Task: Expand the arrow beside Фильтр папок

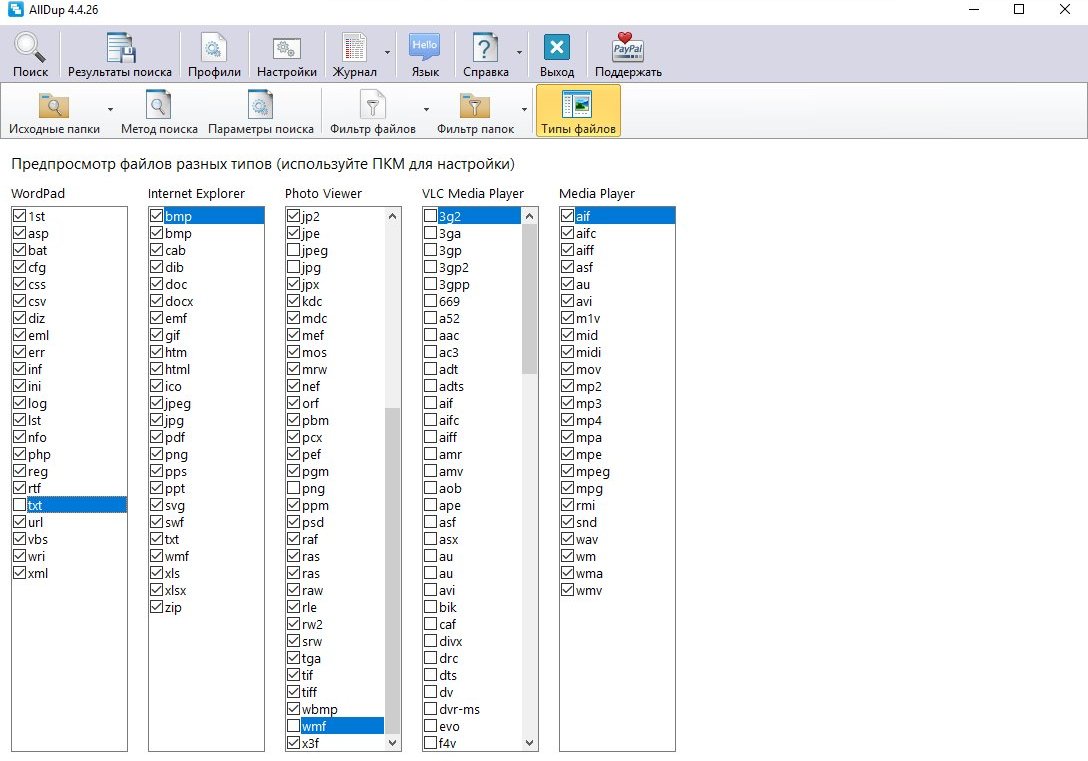Action: coord(524,110)
